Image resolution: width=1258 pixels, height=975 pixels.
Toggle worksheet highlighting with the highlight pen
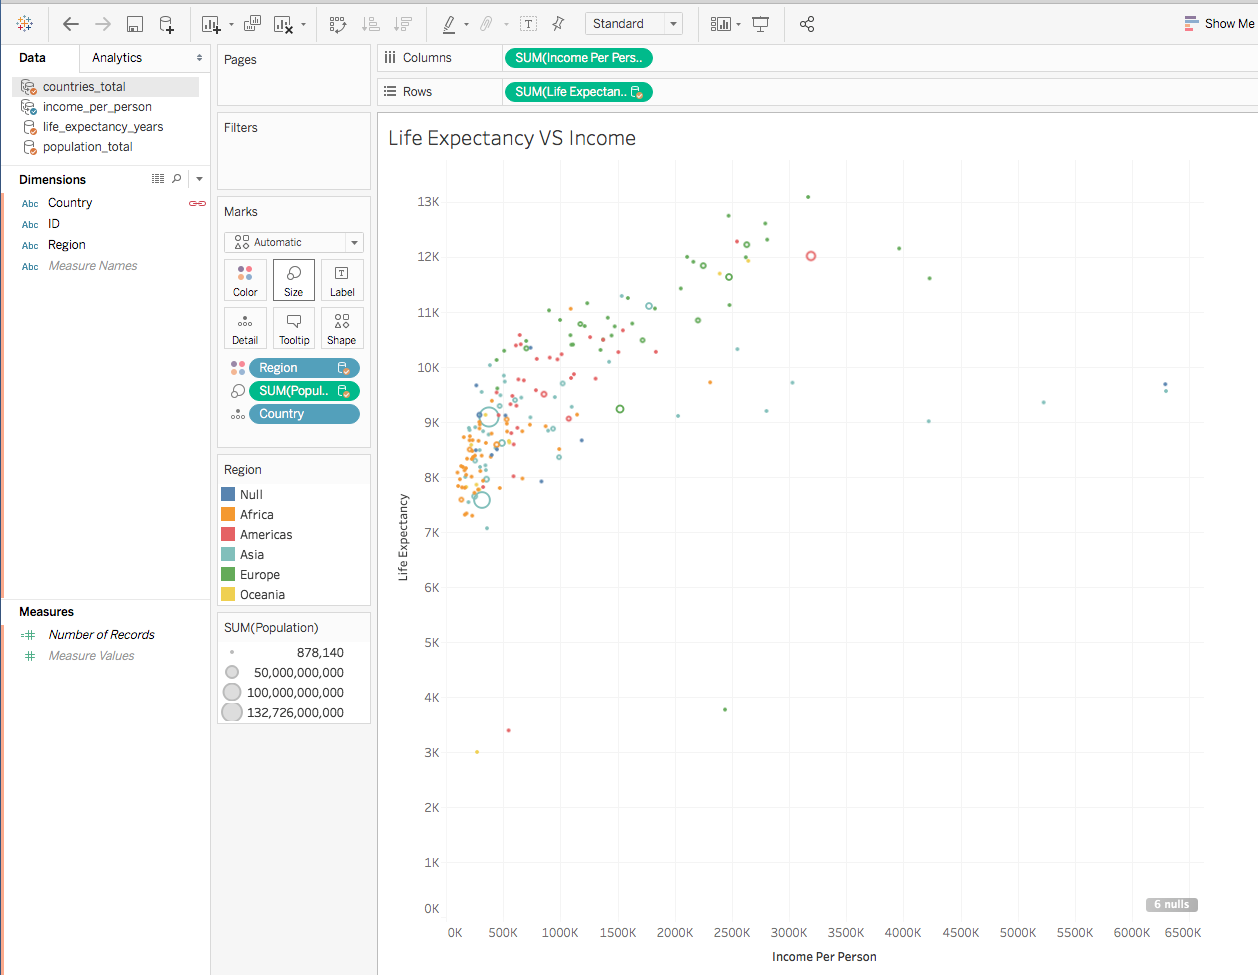click(x=451, y=23)
